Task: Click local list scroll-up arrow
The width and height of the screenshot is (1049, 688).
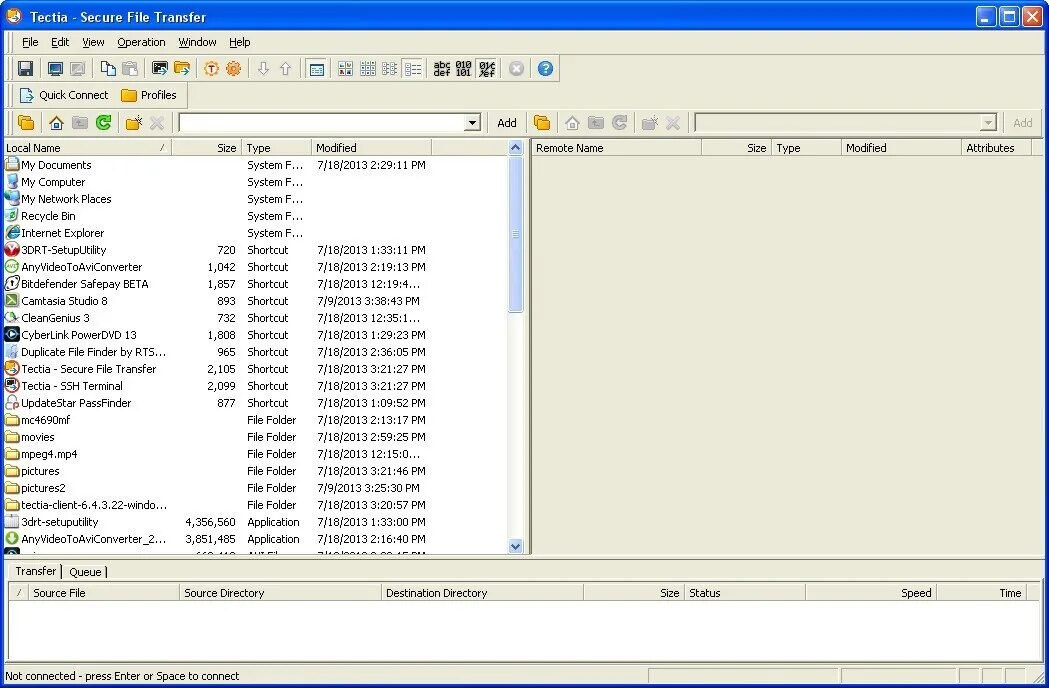Action: (x=515, y=147)
